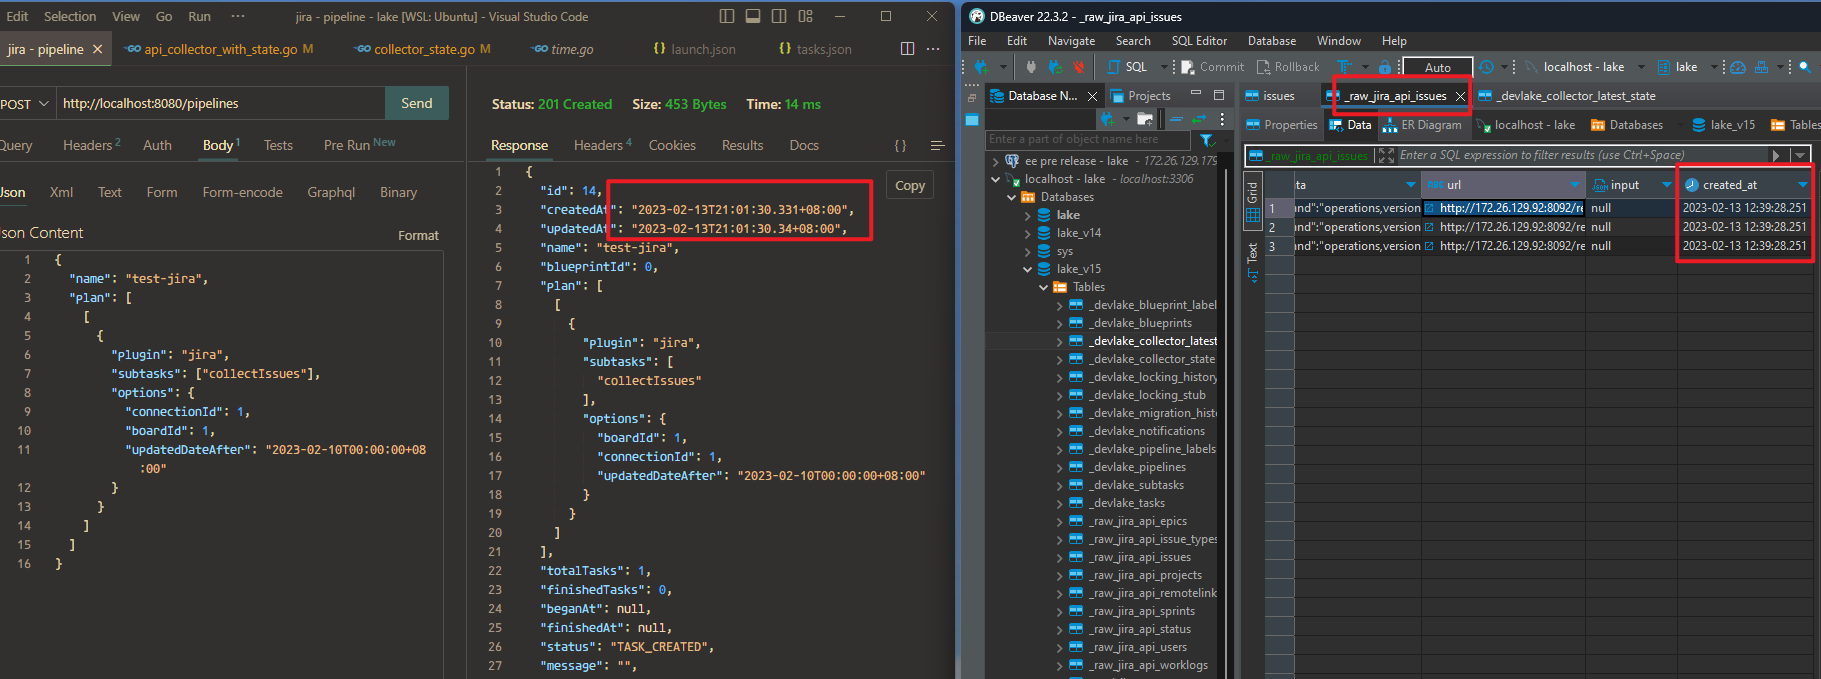Toggle secondary side bar in VS Code

tap(779, 16)
